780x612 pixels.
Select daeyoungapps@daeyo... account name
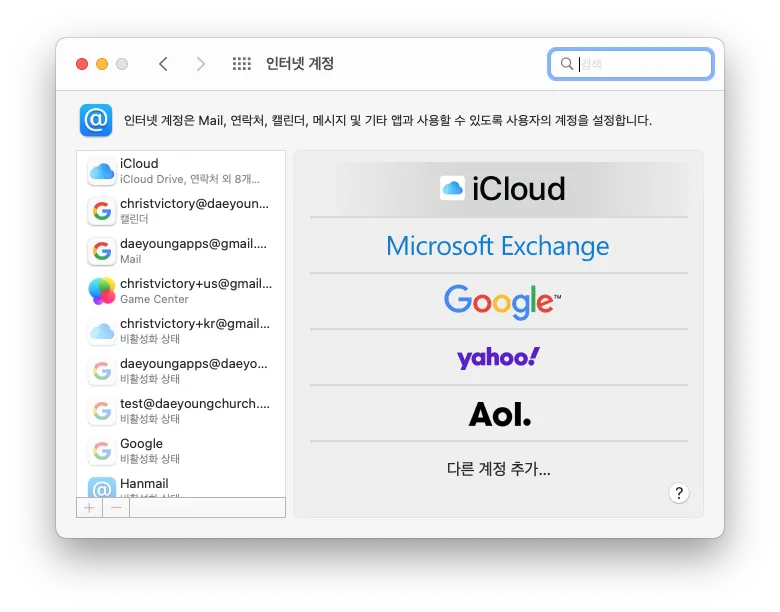194,364
